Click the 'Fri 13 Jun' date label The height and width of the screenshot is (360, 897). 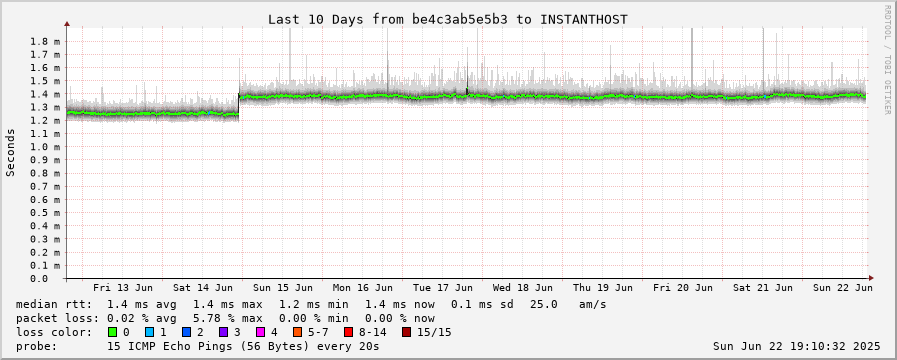(123, 287)
